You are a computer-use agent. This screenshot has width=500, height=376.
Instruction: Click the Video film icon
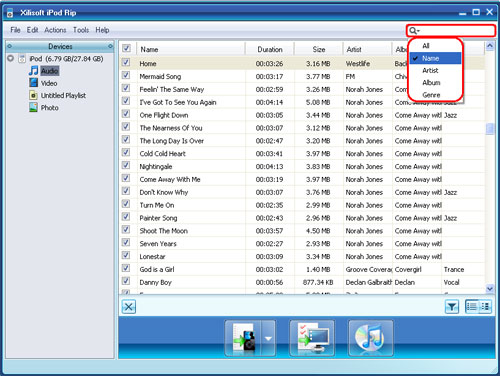point(33,83)
